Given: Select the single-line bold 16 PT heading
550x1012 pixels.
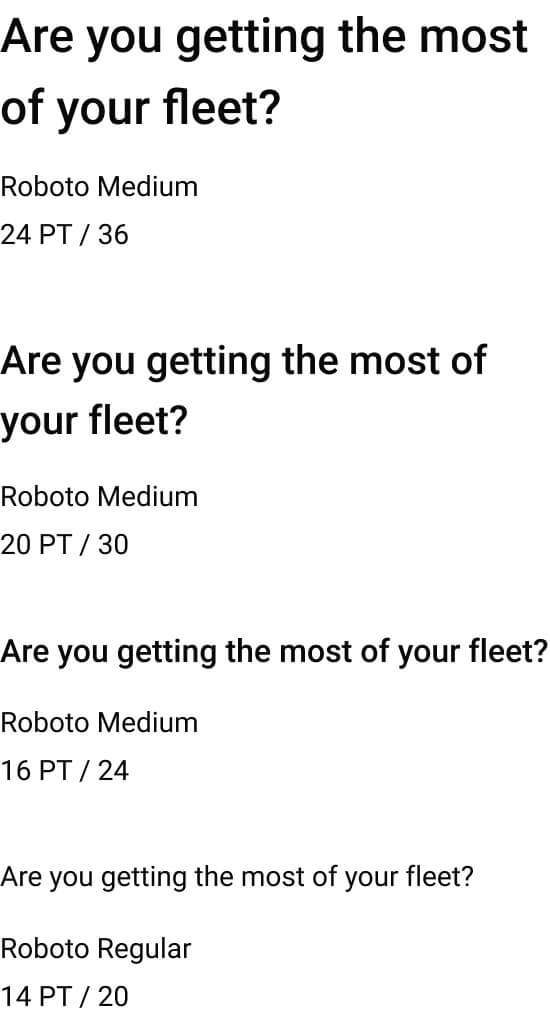Looking at the screenshot, I should pos(274,653).
